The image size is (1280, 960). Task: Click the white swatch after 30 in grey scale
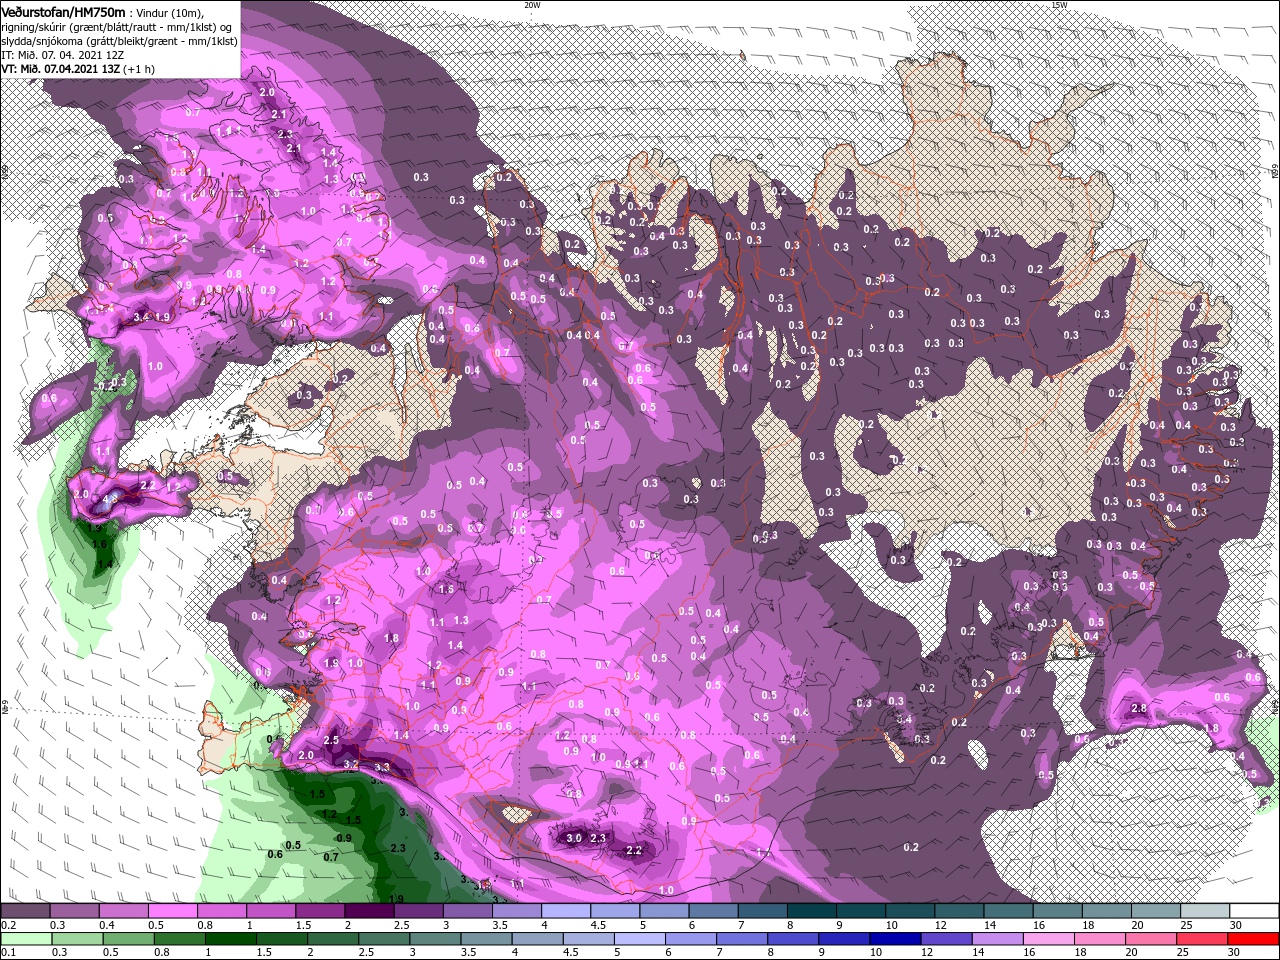point(1252,911)
